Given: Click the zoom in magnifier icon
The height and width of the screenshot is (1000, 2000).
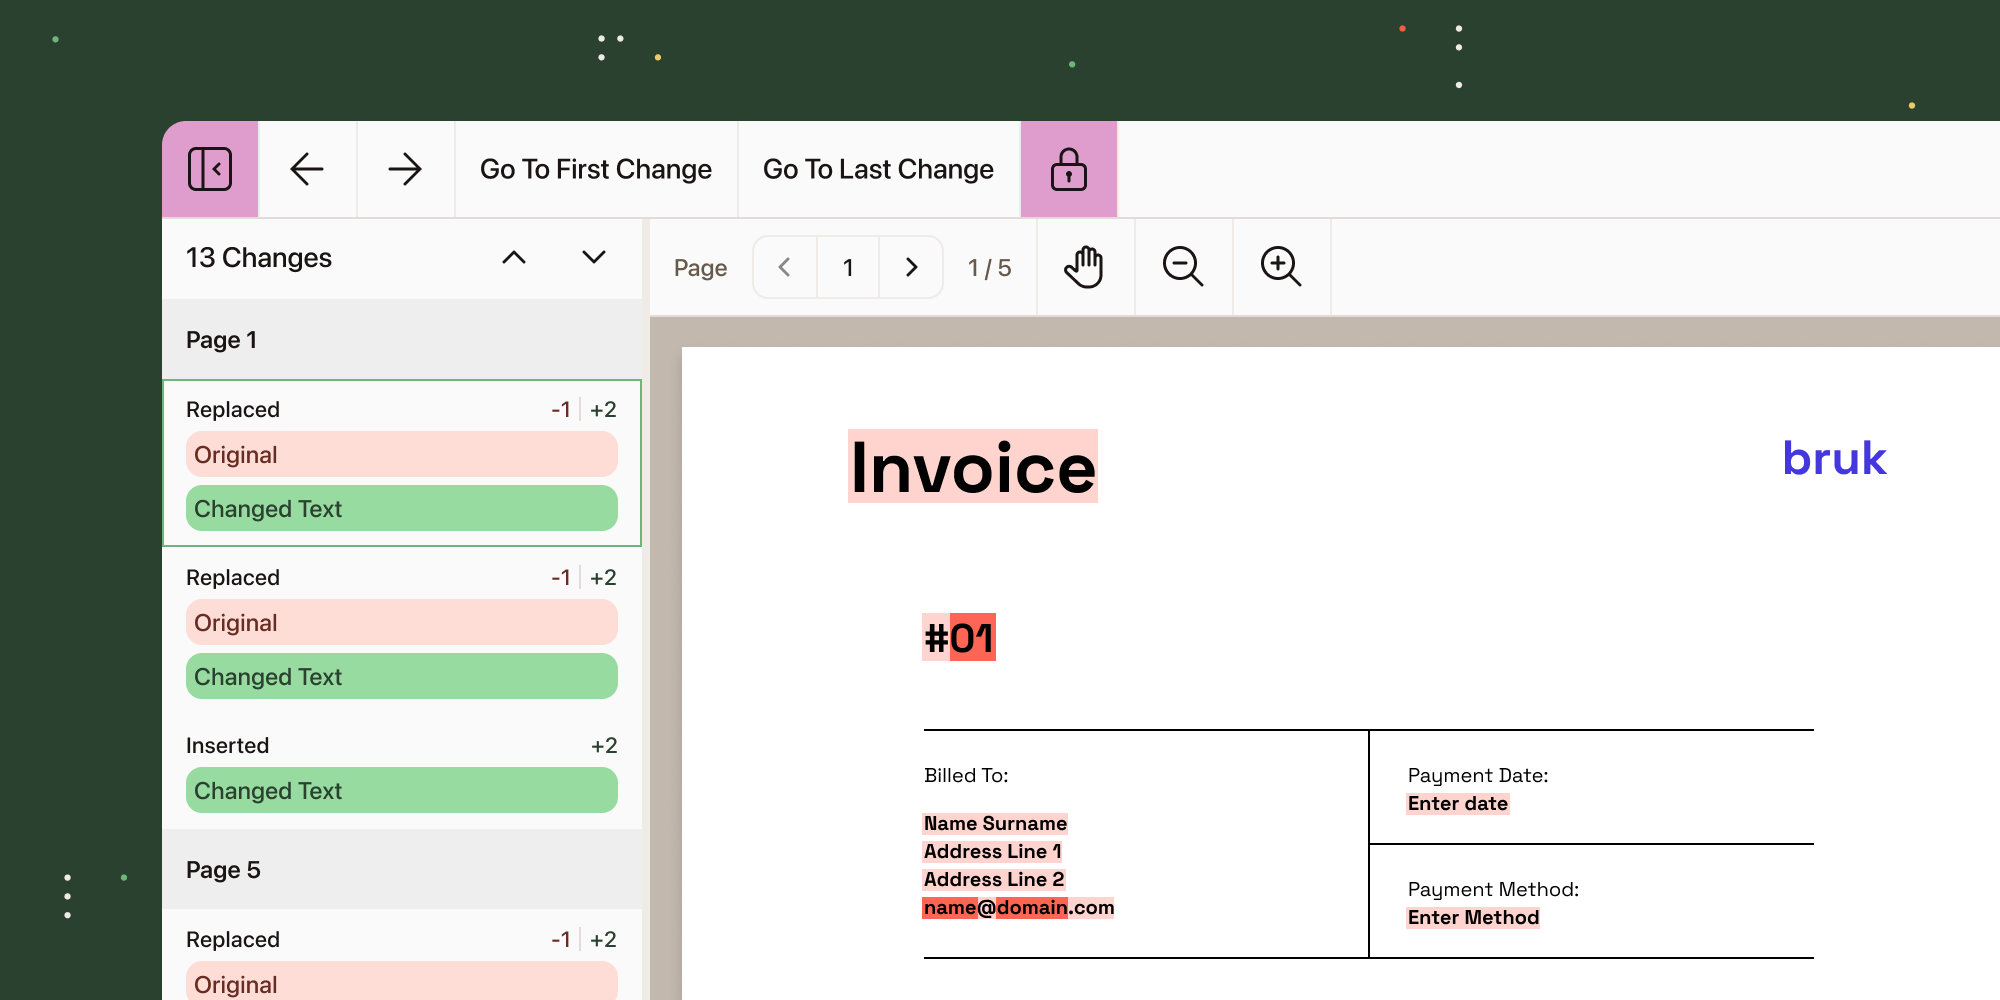Looking at the screenshot, I should tap(1281, 267).
